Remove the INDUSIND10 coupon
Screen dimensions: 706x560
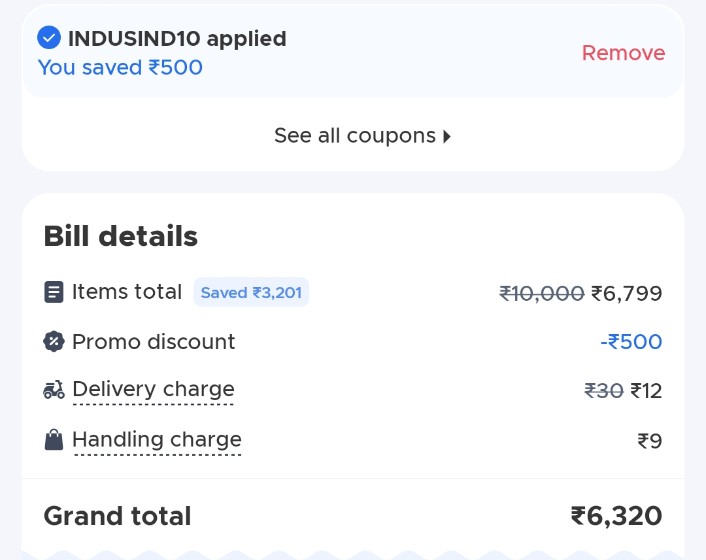click(623, 53)
